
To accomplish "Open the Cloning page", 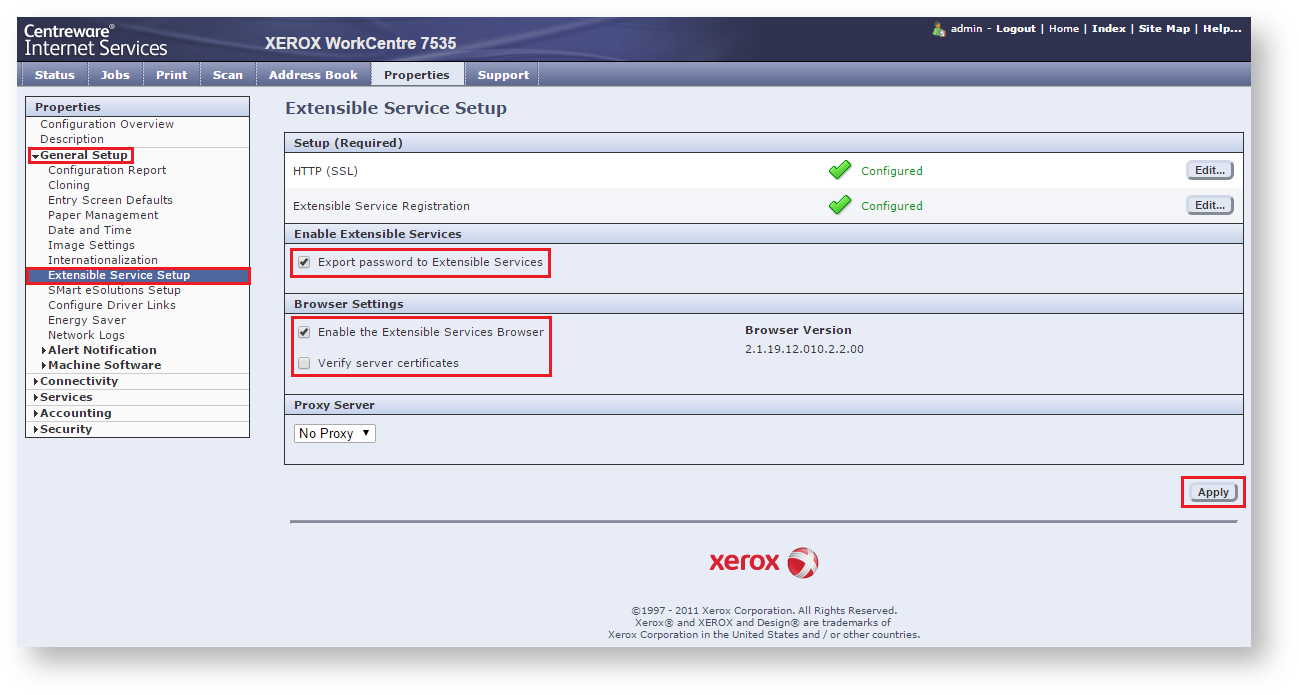I will [69, 185].
